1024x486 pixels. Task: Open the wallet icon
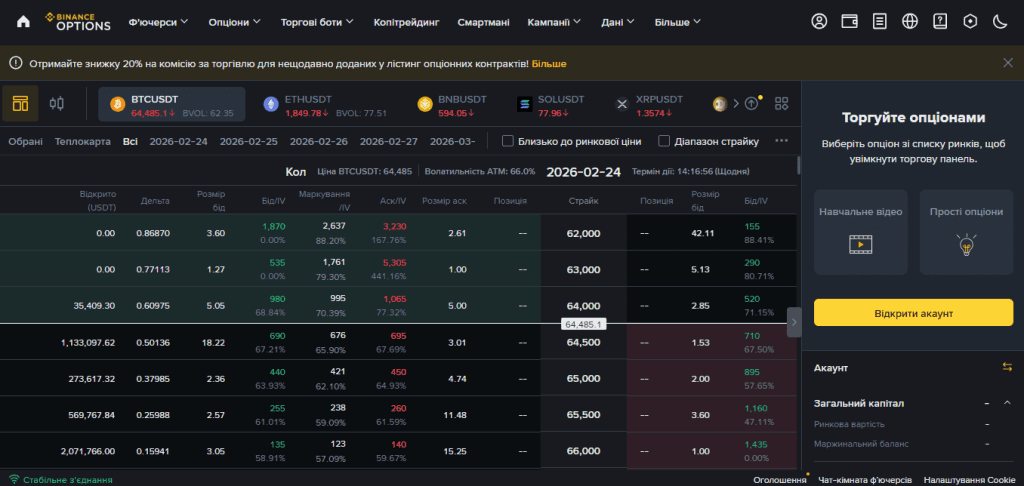[x=850, y=22]
